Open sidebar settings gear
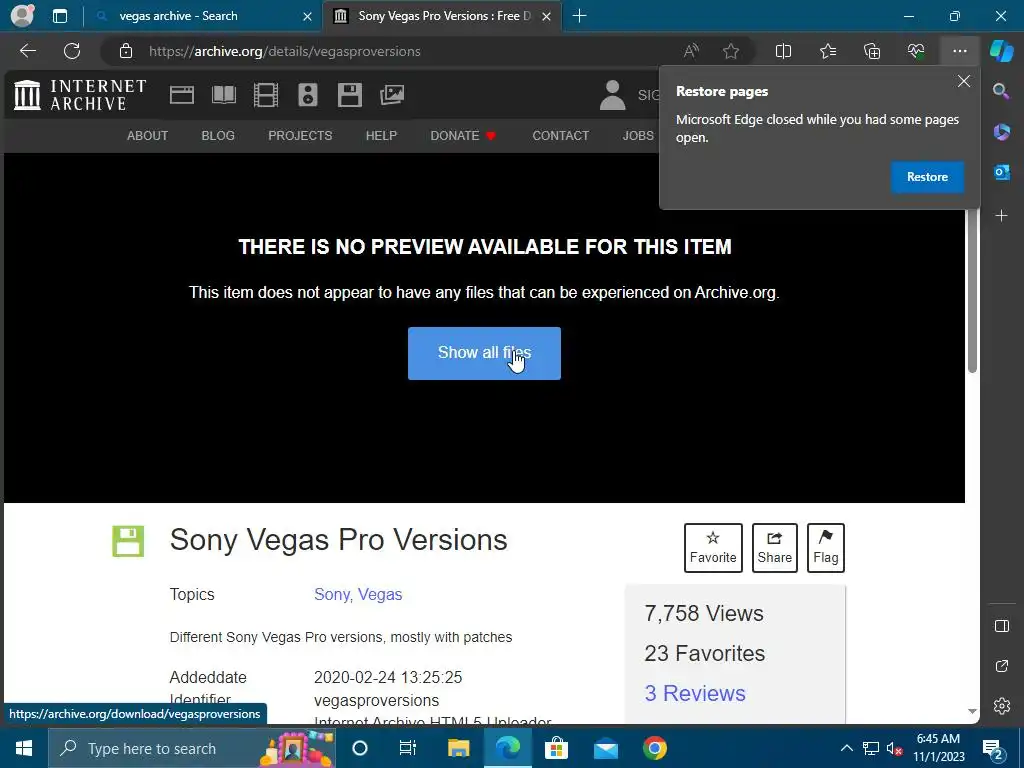 pyautogui.click(x=1002, y=706)
